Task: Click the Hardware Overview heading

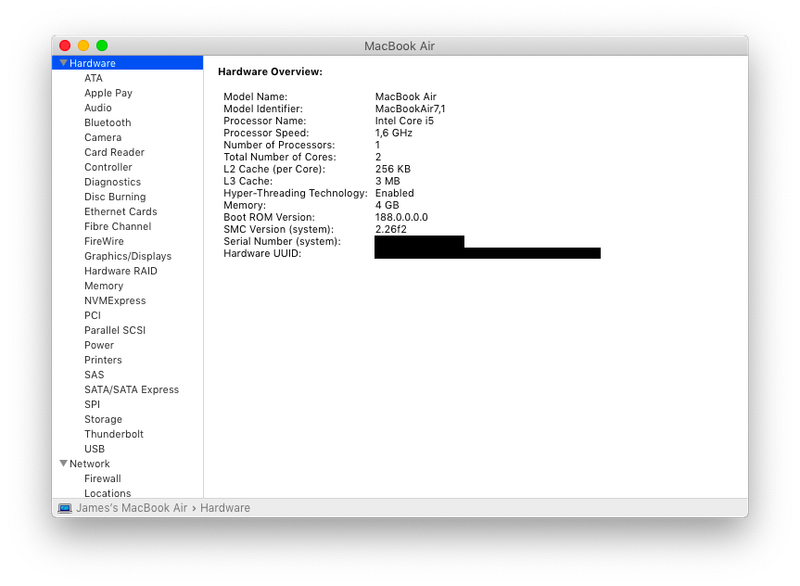Action: coord(270,71)
